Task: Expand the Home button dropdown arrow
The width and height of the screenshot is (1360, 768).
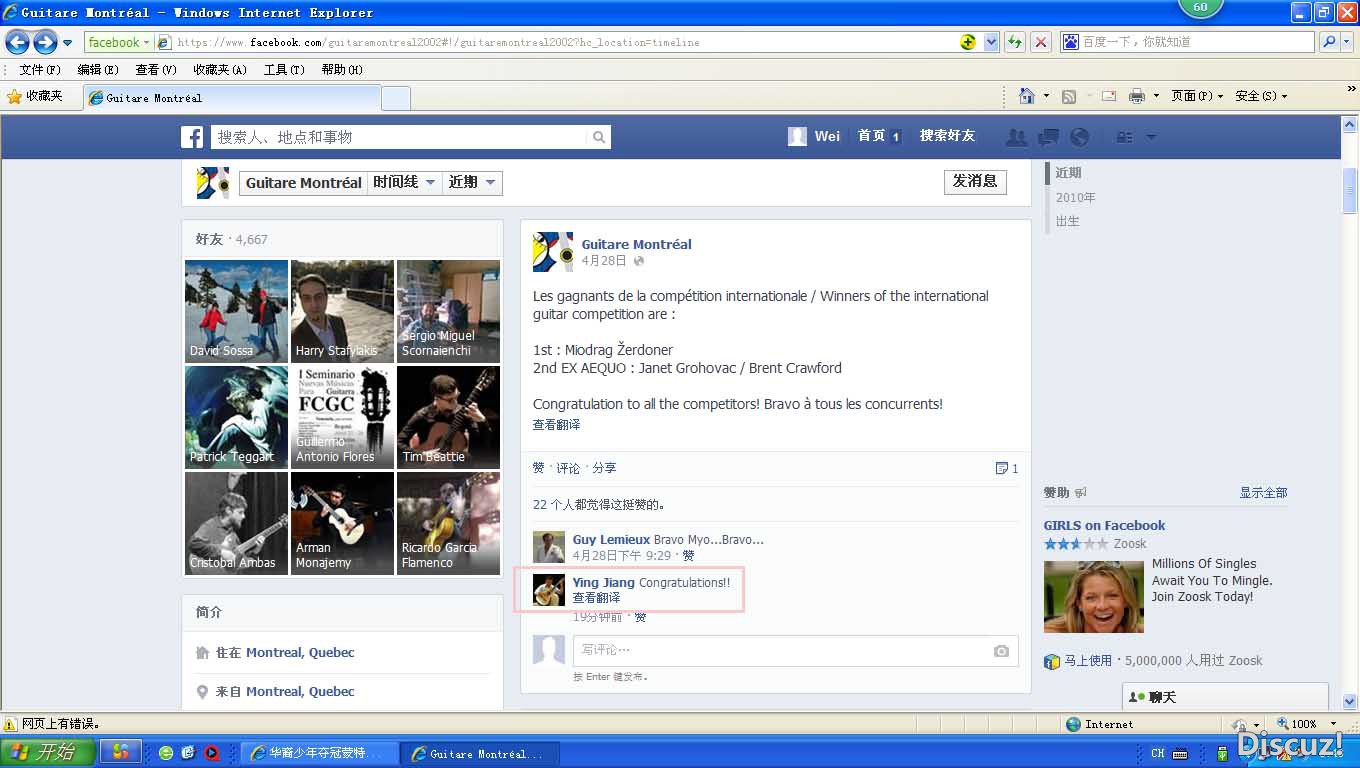Action: point(1046,96)
